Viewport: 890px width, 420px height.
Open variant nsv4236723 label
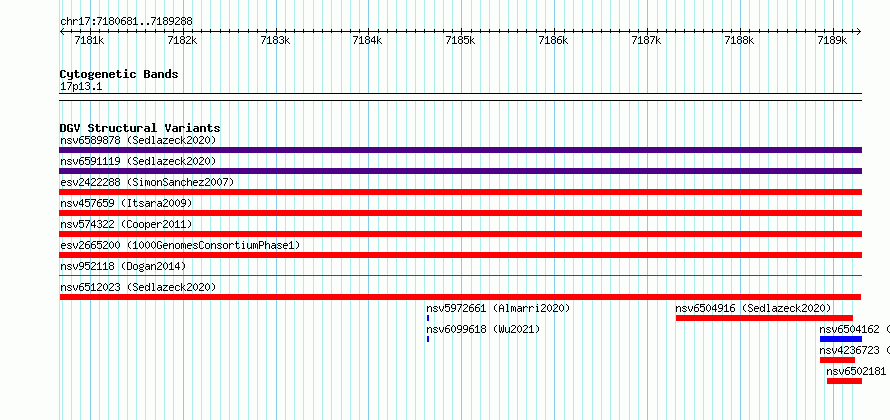[849, 350]
